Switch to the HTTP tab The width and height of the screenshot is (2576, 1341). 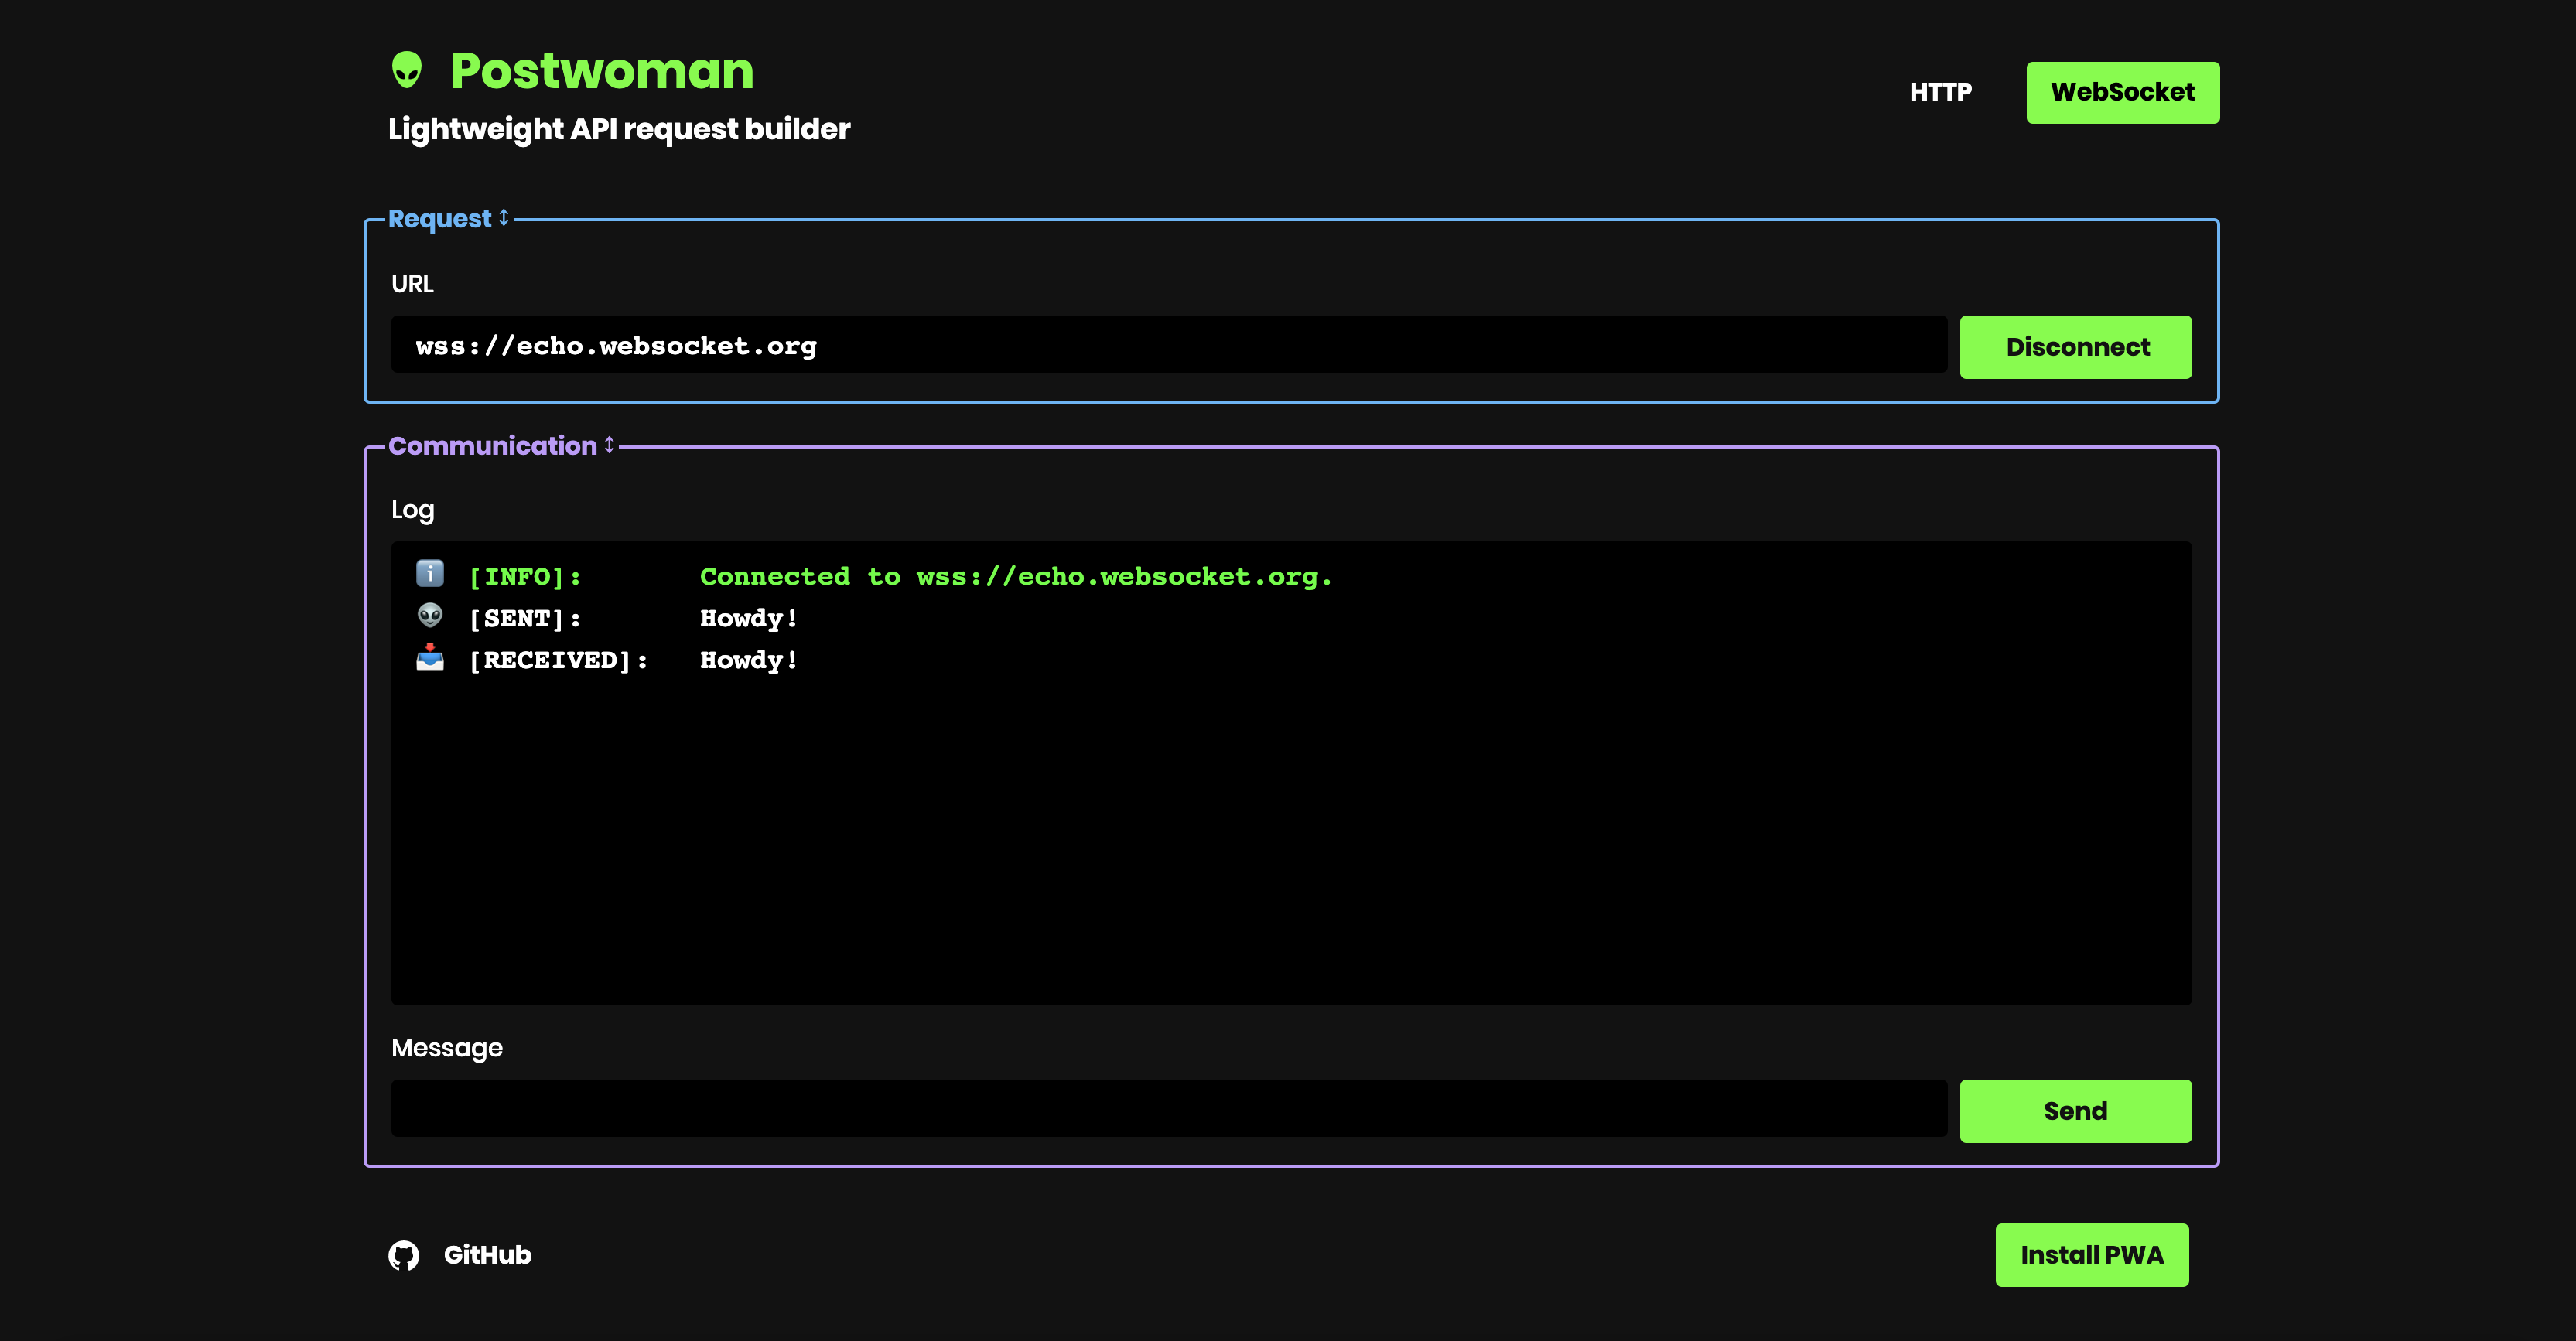point(1940,92)
